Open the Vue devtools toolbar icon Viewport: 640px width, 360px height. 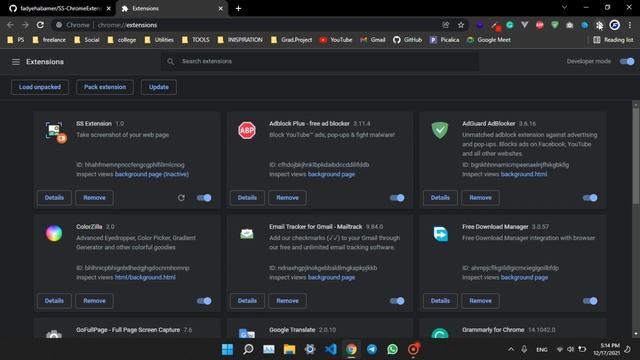click(524, 25)
